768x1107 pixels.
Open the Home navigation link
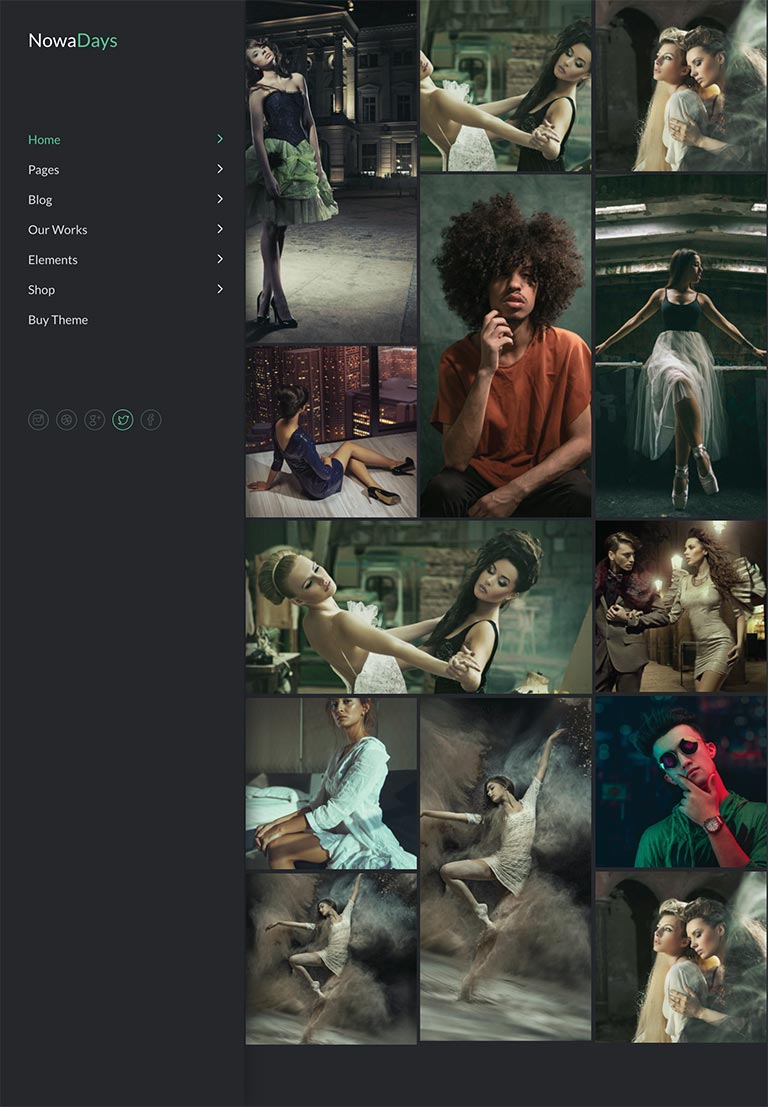(x=44, y=140)
